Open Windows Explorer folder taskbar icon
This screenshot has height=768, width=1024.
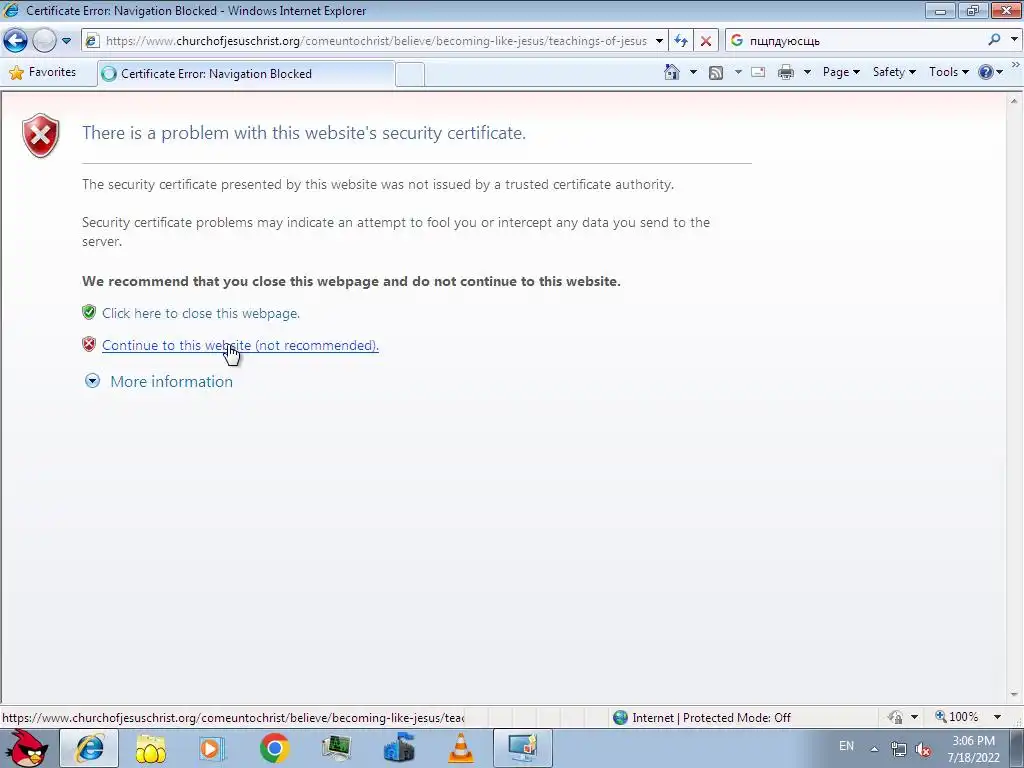[151, 748]
